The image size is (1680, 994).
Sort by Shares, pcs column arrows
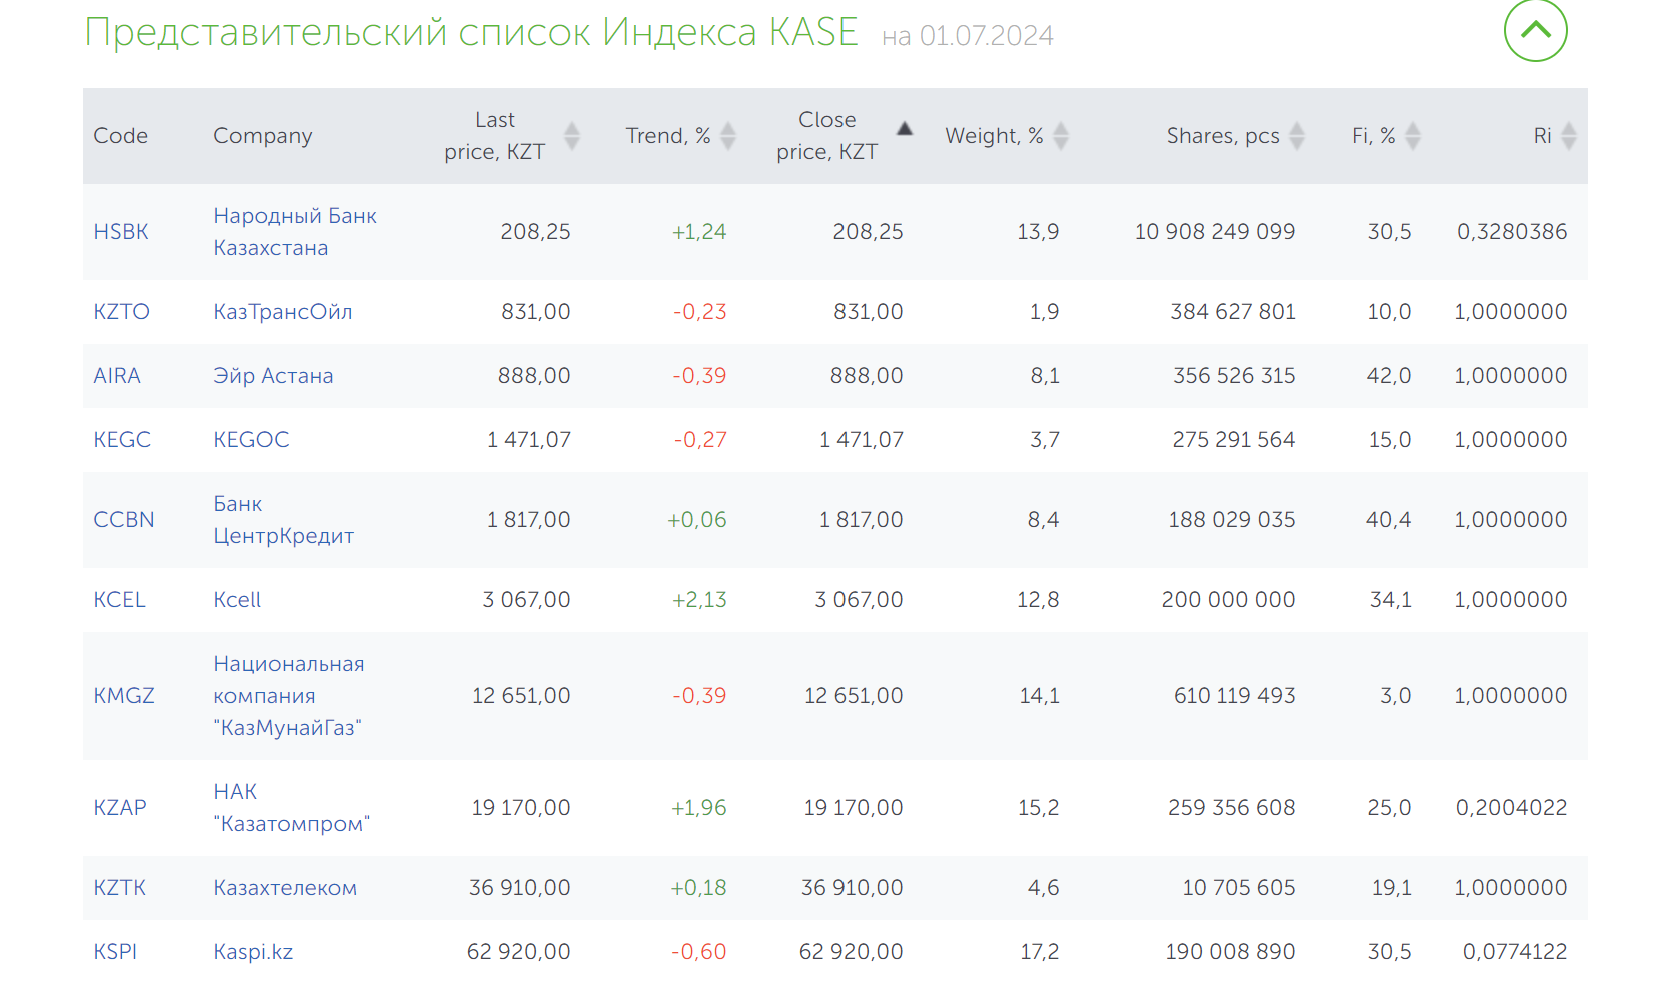1297,136
